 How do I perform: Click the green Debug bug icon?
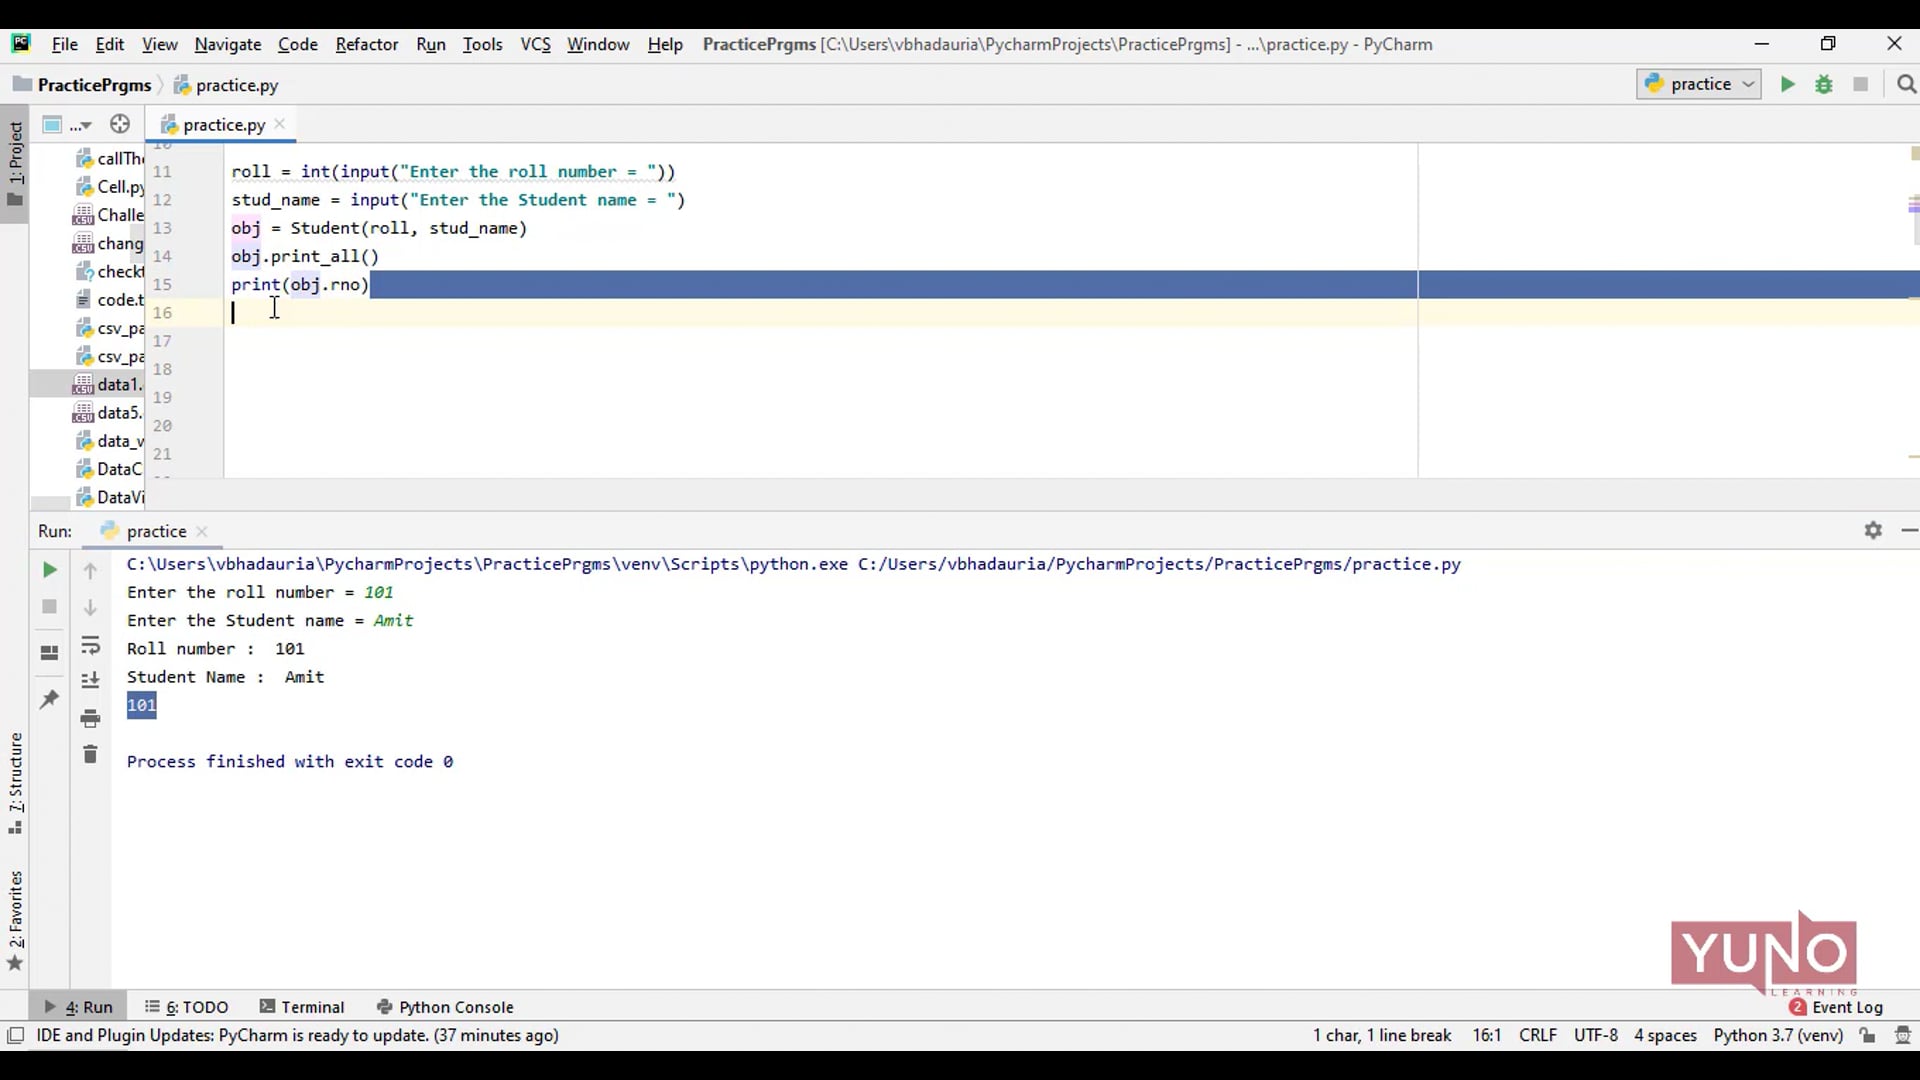click(1824, 84)
